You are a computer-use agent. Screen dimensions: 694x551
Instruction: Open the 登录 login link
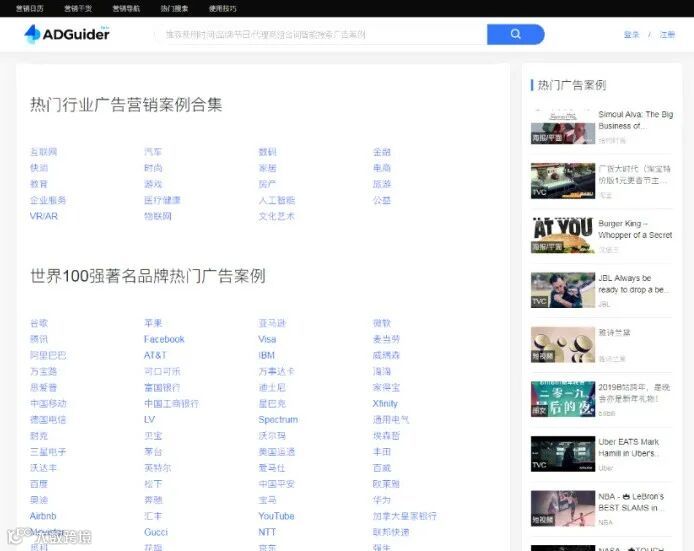pyautogui.click(x=632, y=35)
